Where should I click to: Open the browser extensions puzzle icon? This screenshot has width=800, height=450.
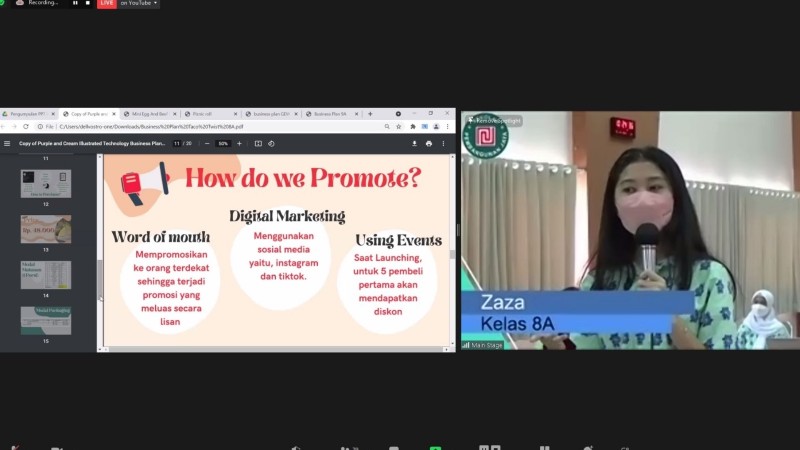click(414, 127)
